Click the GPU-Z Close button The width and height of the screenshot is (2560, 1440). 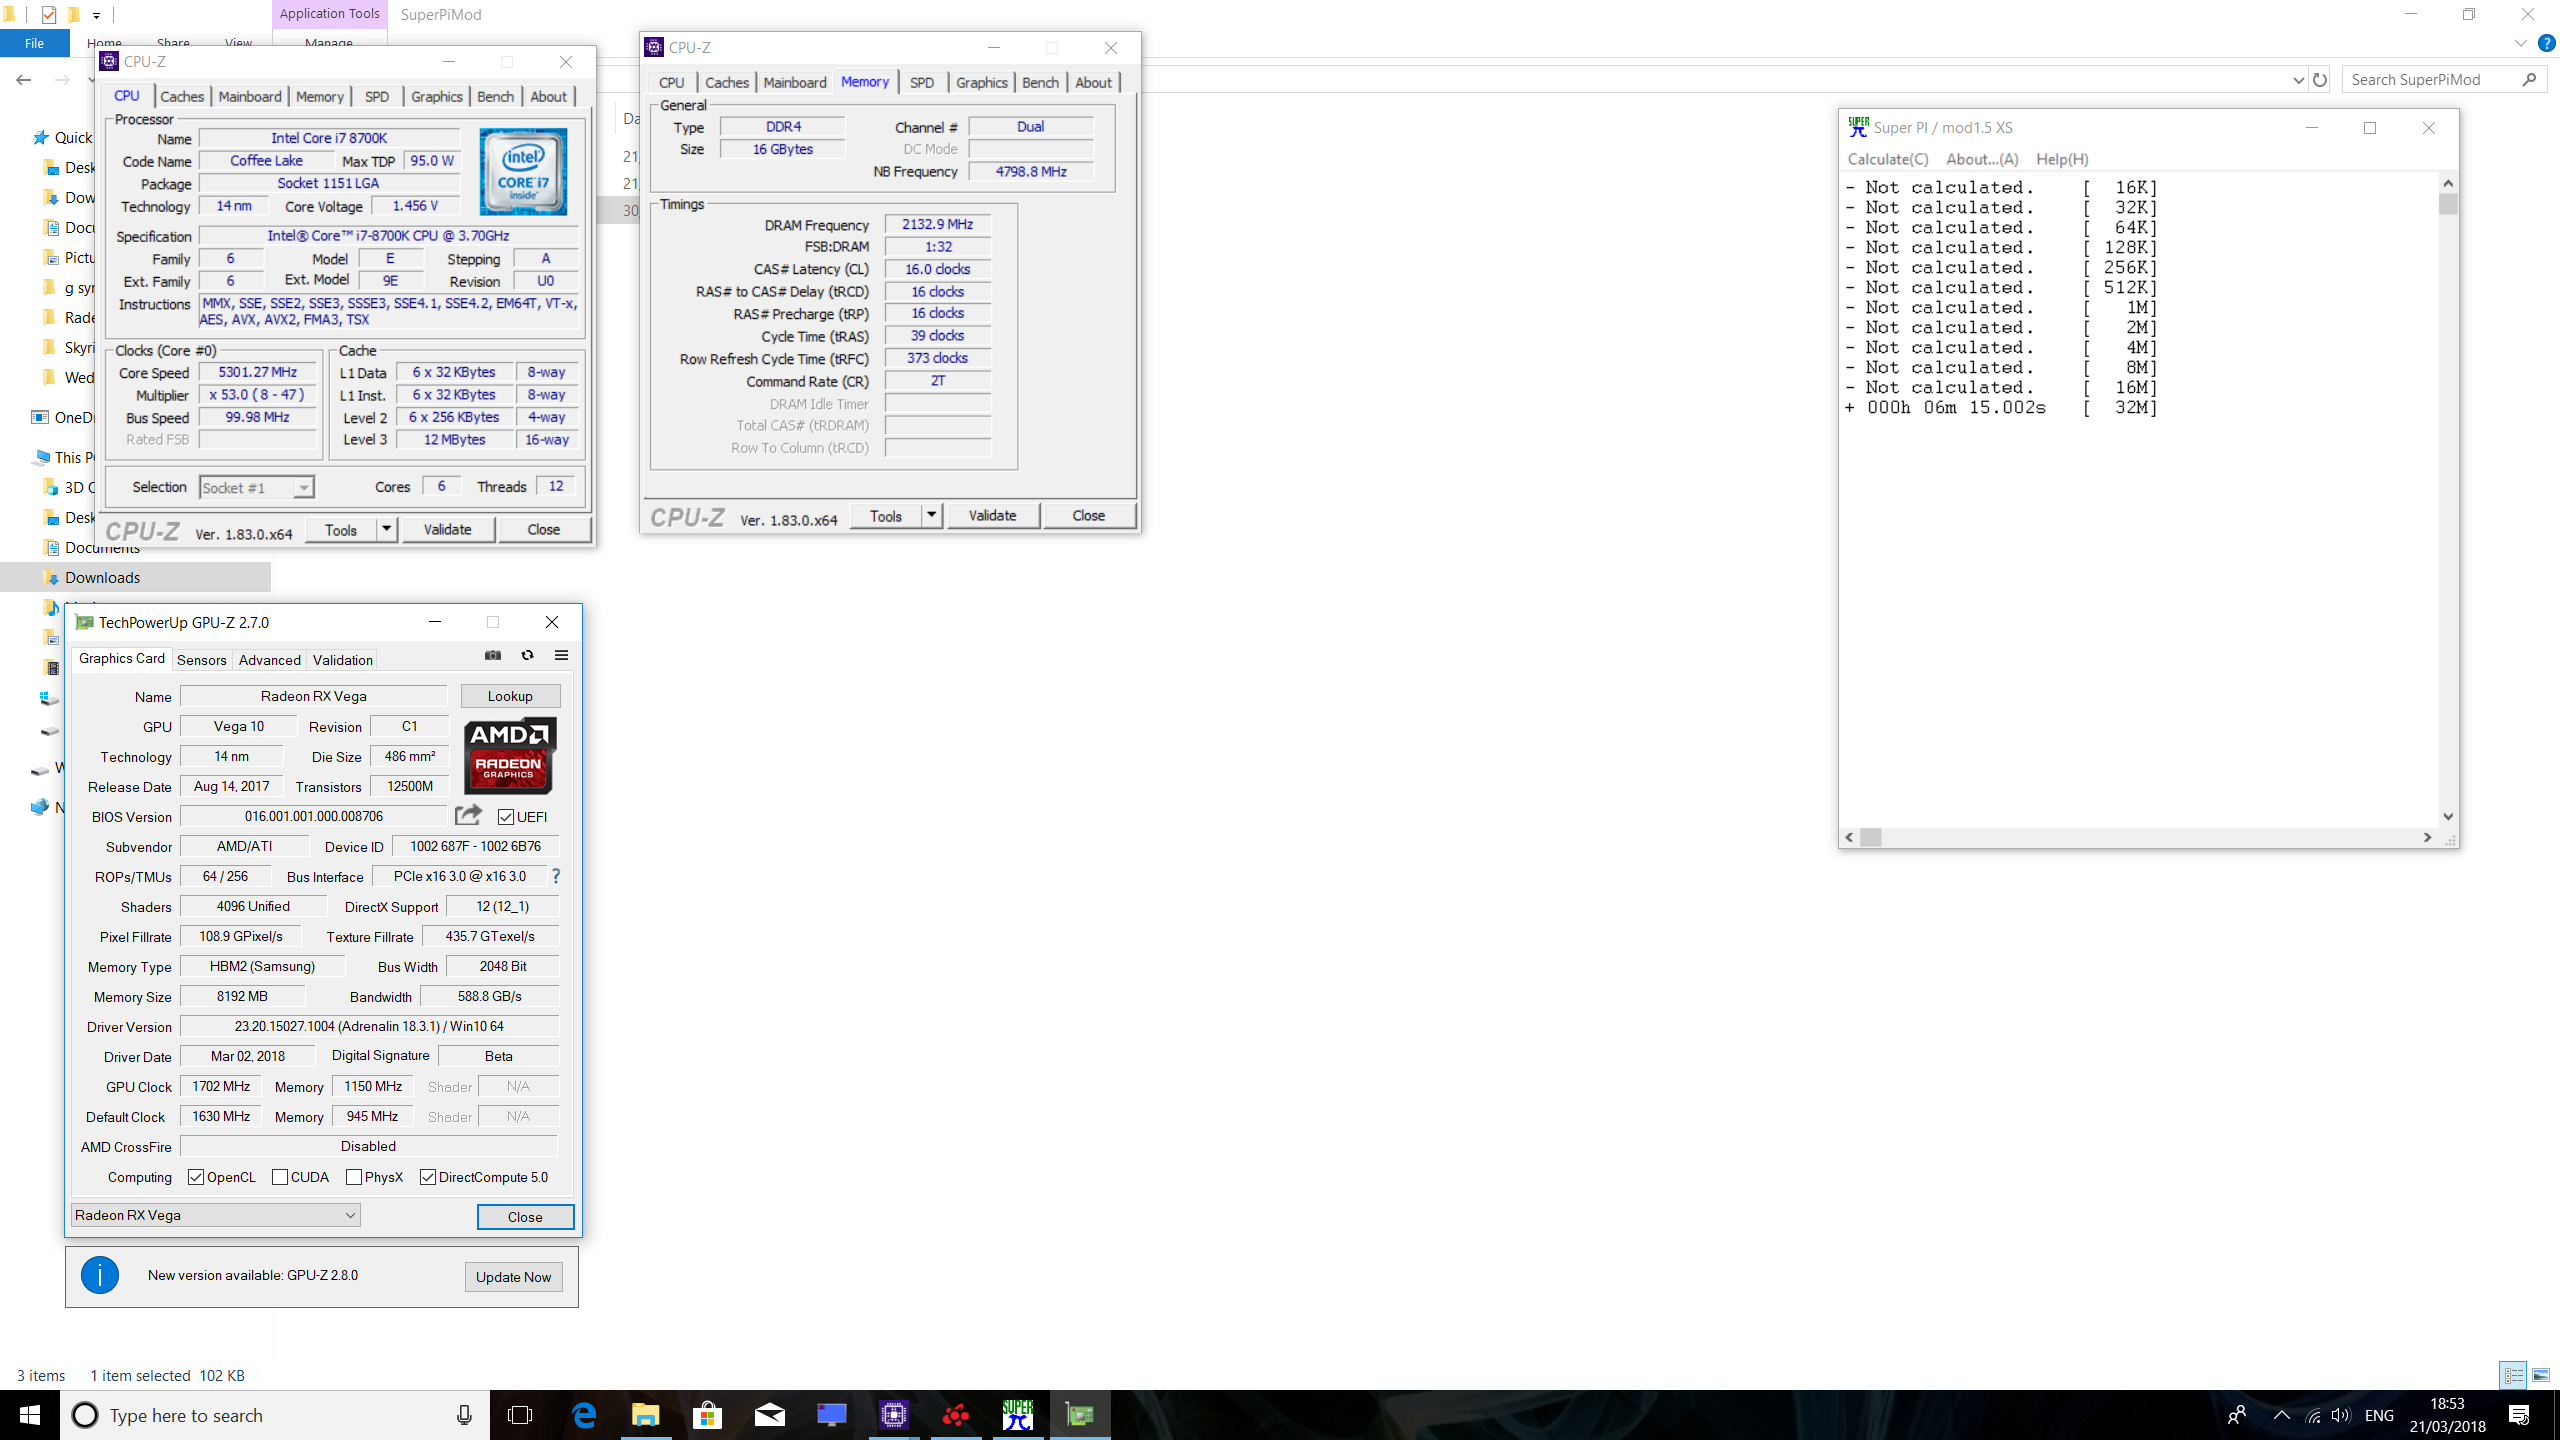click(525, 1217)
